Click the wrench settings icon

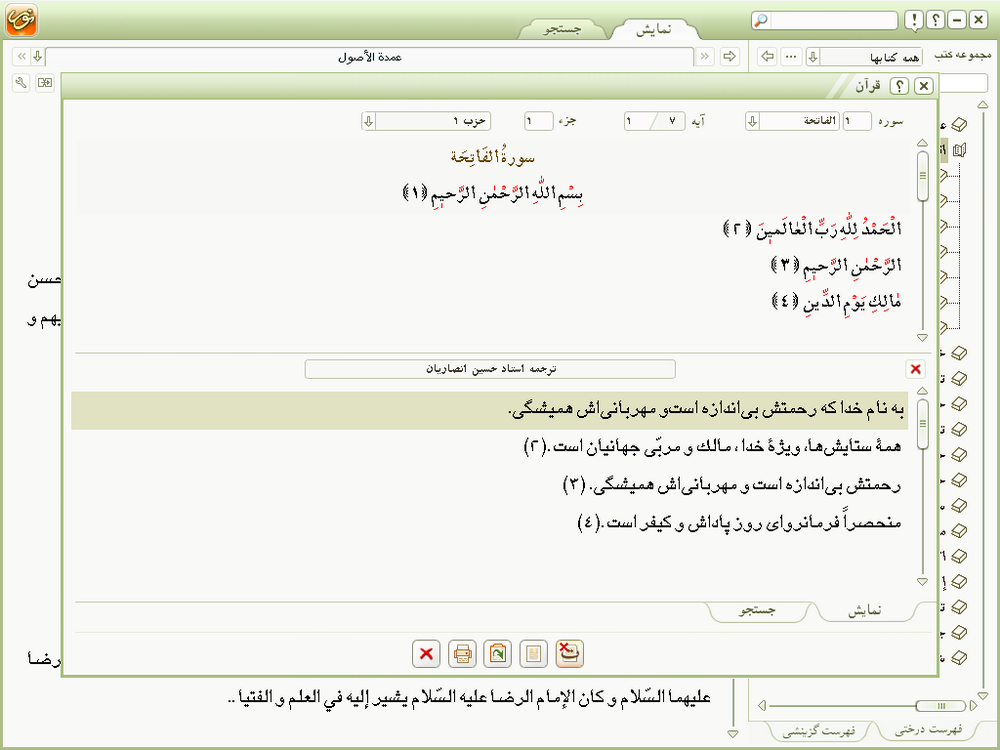point(21,82)
